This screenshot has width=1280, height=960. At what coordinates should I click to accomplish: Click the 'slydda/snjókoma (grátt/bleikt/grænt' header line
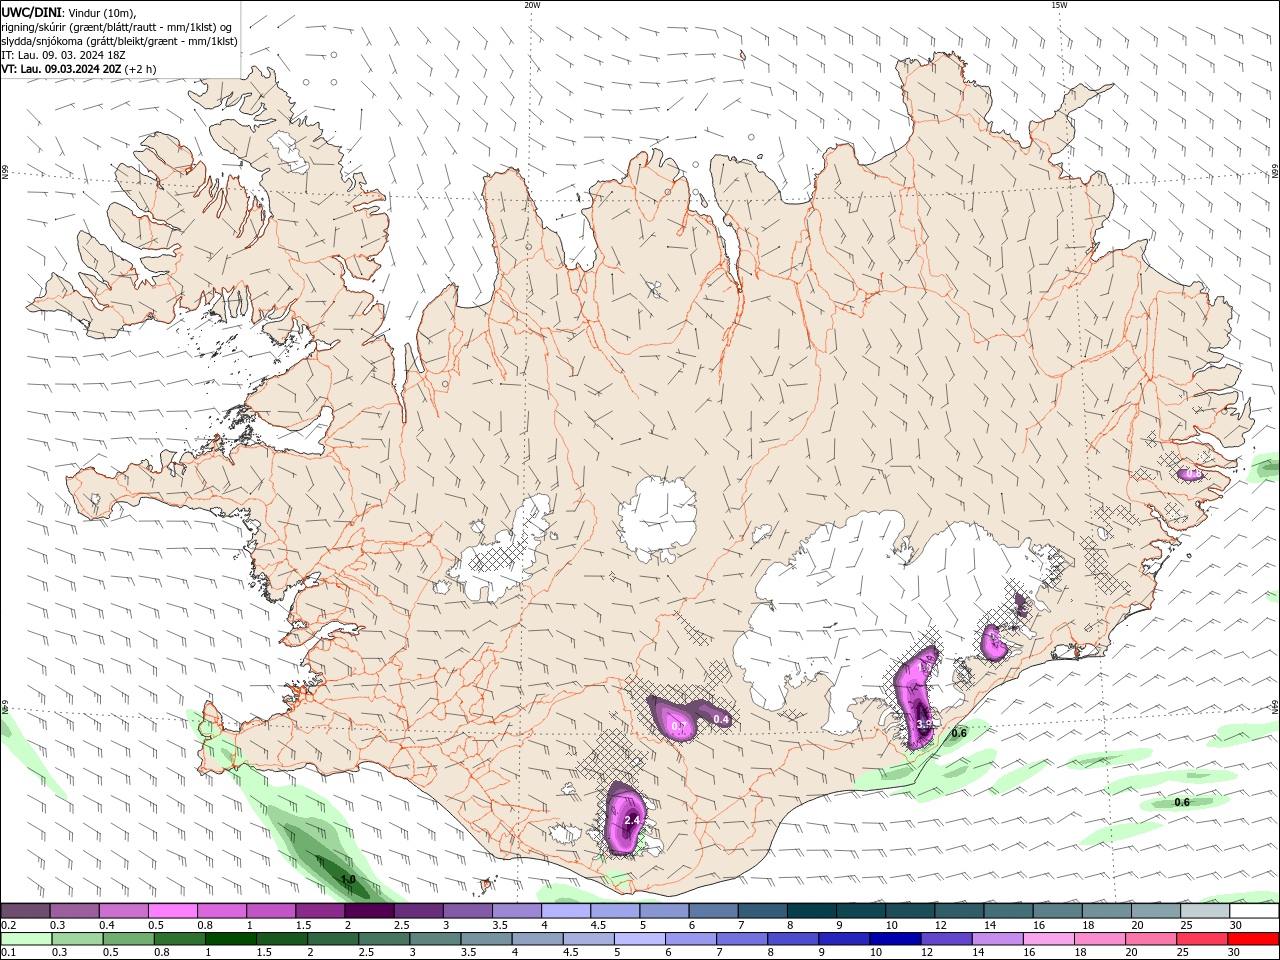pos(119,41)
